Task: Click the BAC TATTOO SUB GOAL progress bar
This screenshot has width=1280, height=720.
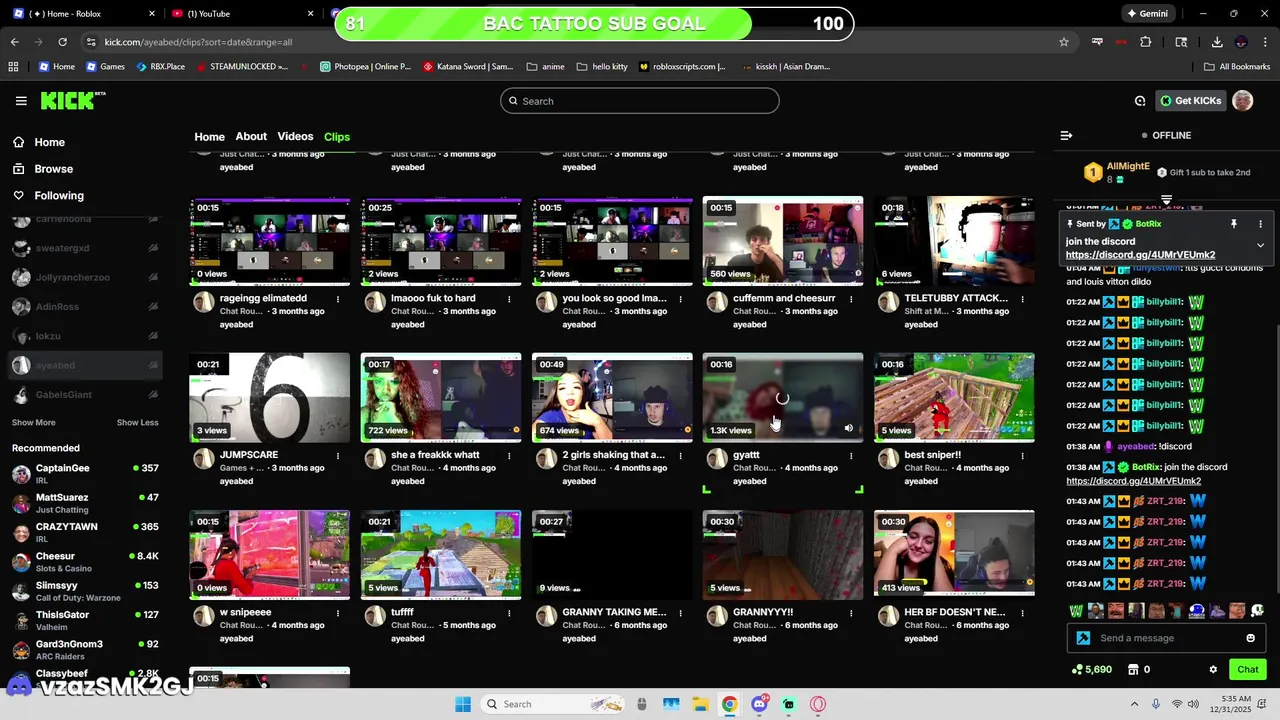Action: (x=594, y=24)
